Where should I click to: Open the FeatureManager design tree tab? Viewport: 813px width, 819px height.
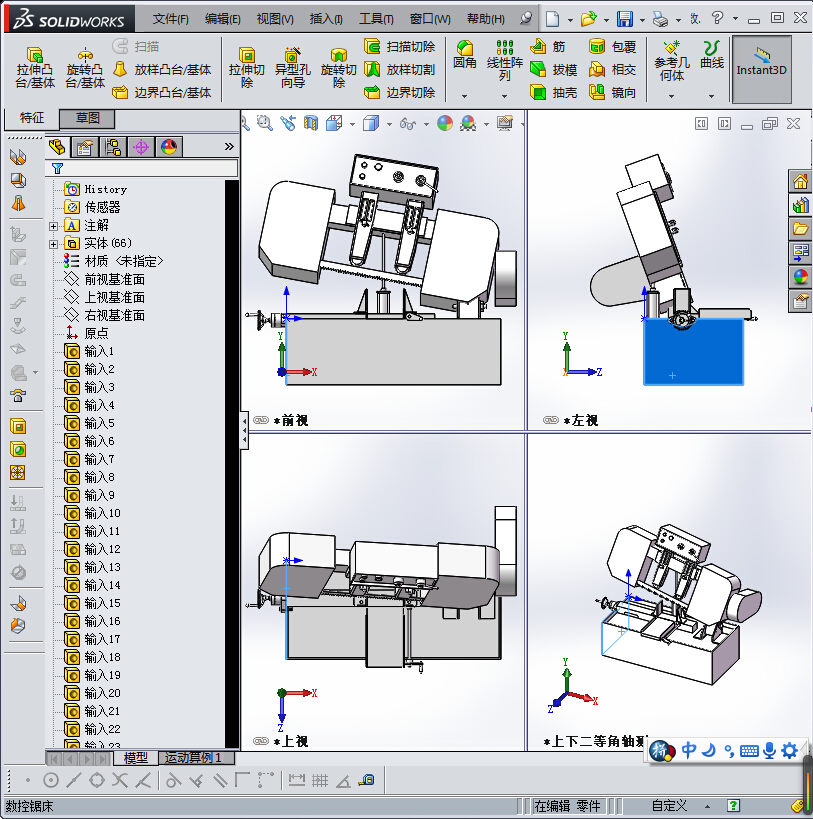coord(57,147)
